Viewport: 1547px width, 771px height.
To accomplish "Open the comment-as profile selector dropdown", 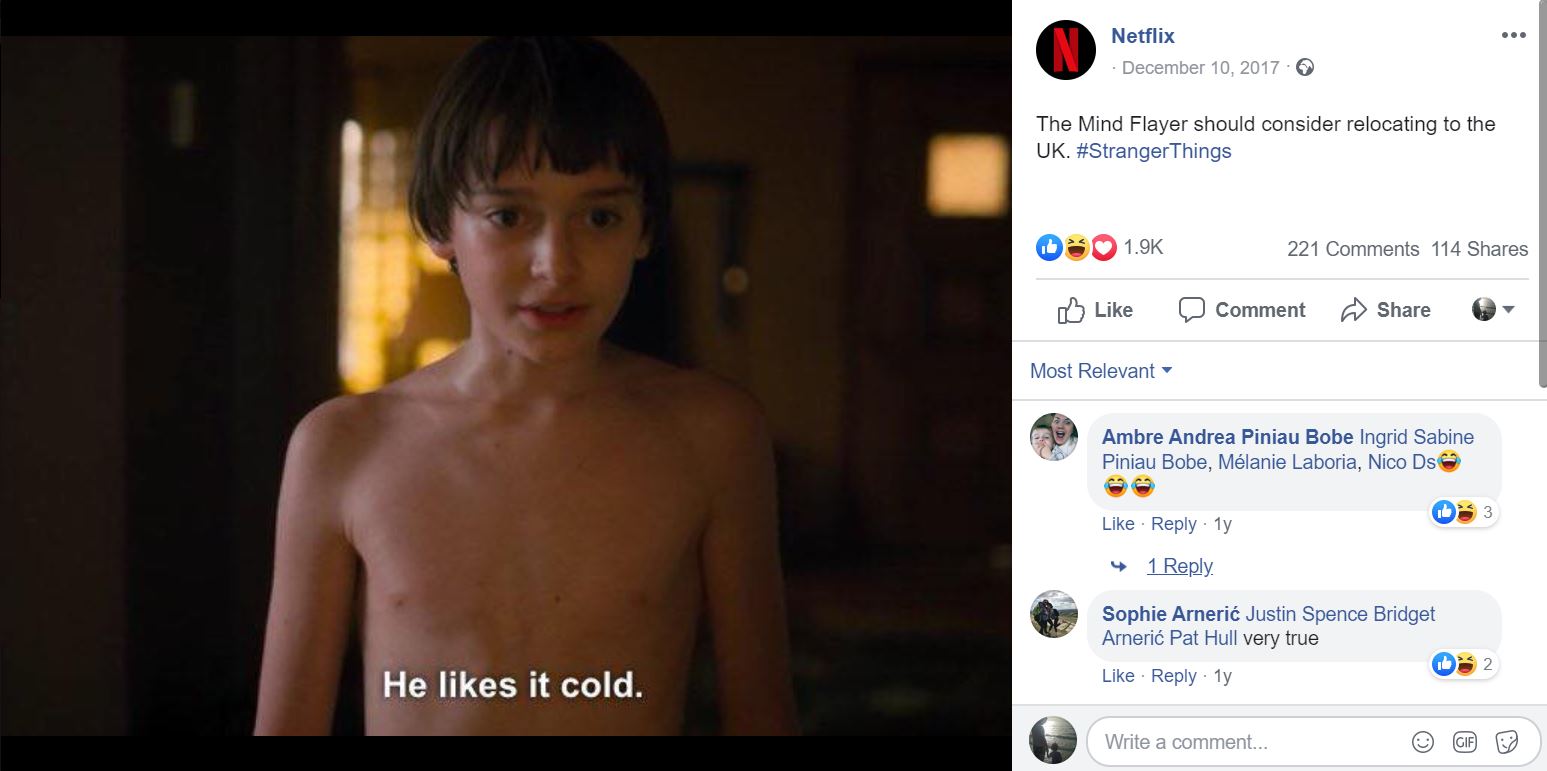I will (x=1493, y=309).
